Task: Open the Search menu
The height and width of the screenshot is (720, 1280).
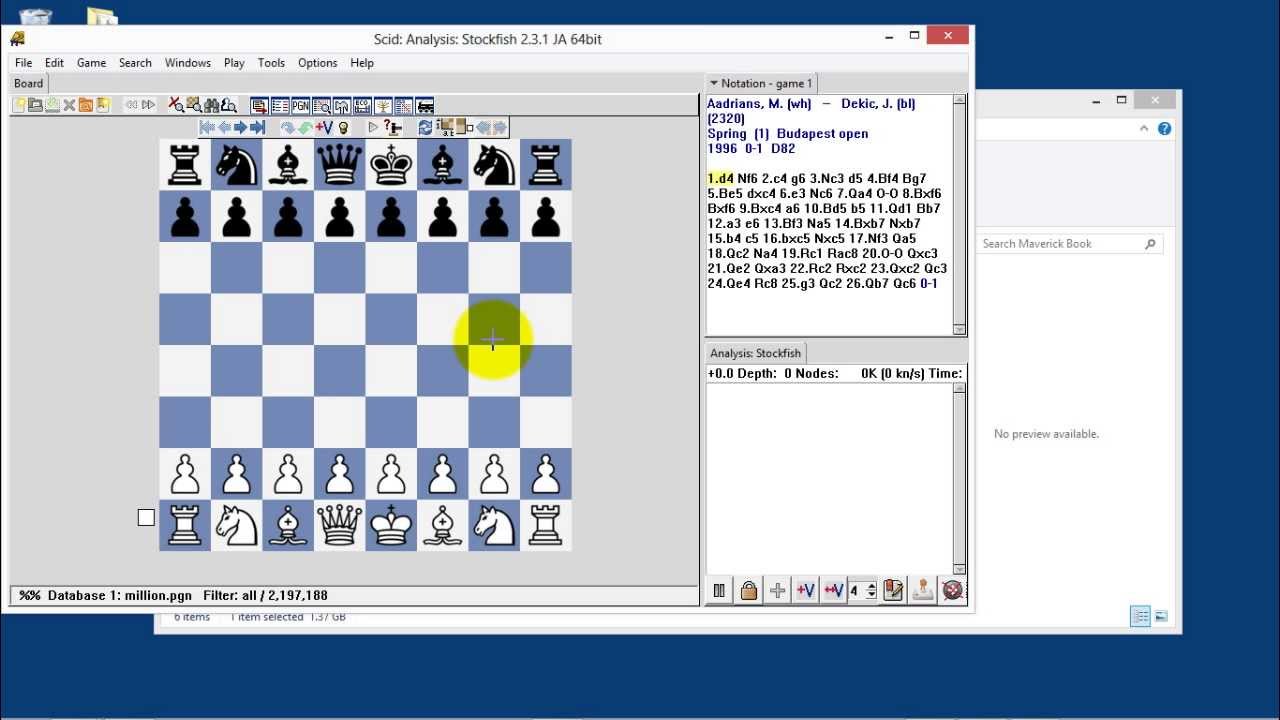Action: pos(135,63)
